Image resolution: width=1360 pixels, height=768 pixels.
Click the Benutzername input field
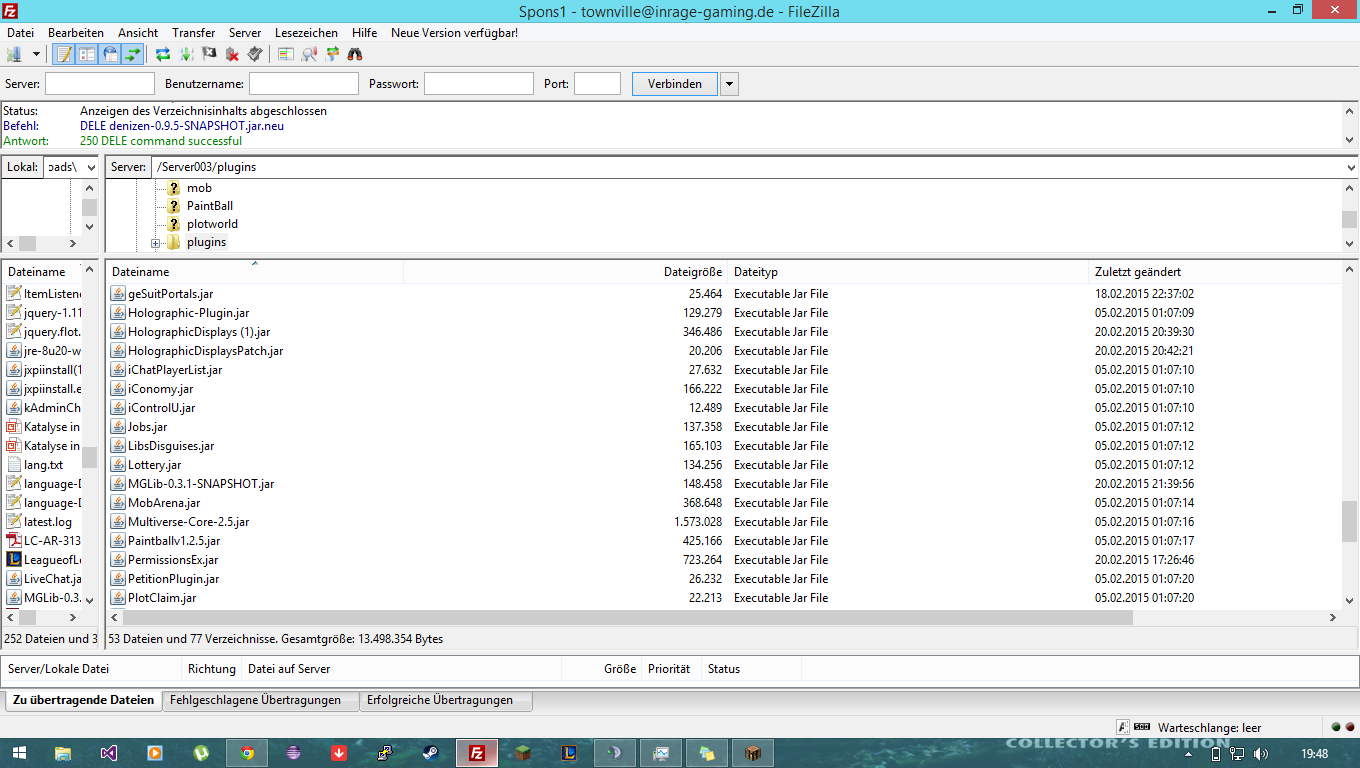304,84
